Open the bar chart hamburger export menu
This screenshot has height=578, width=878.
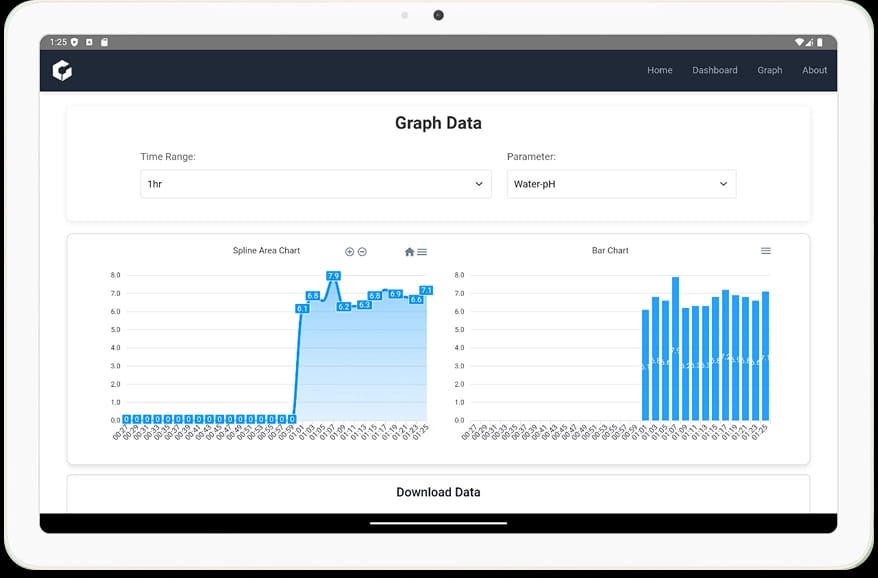click(x=766, y=251)
